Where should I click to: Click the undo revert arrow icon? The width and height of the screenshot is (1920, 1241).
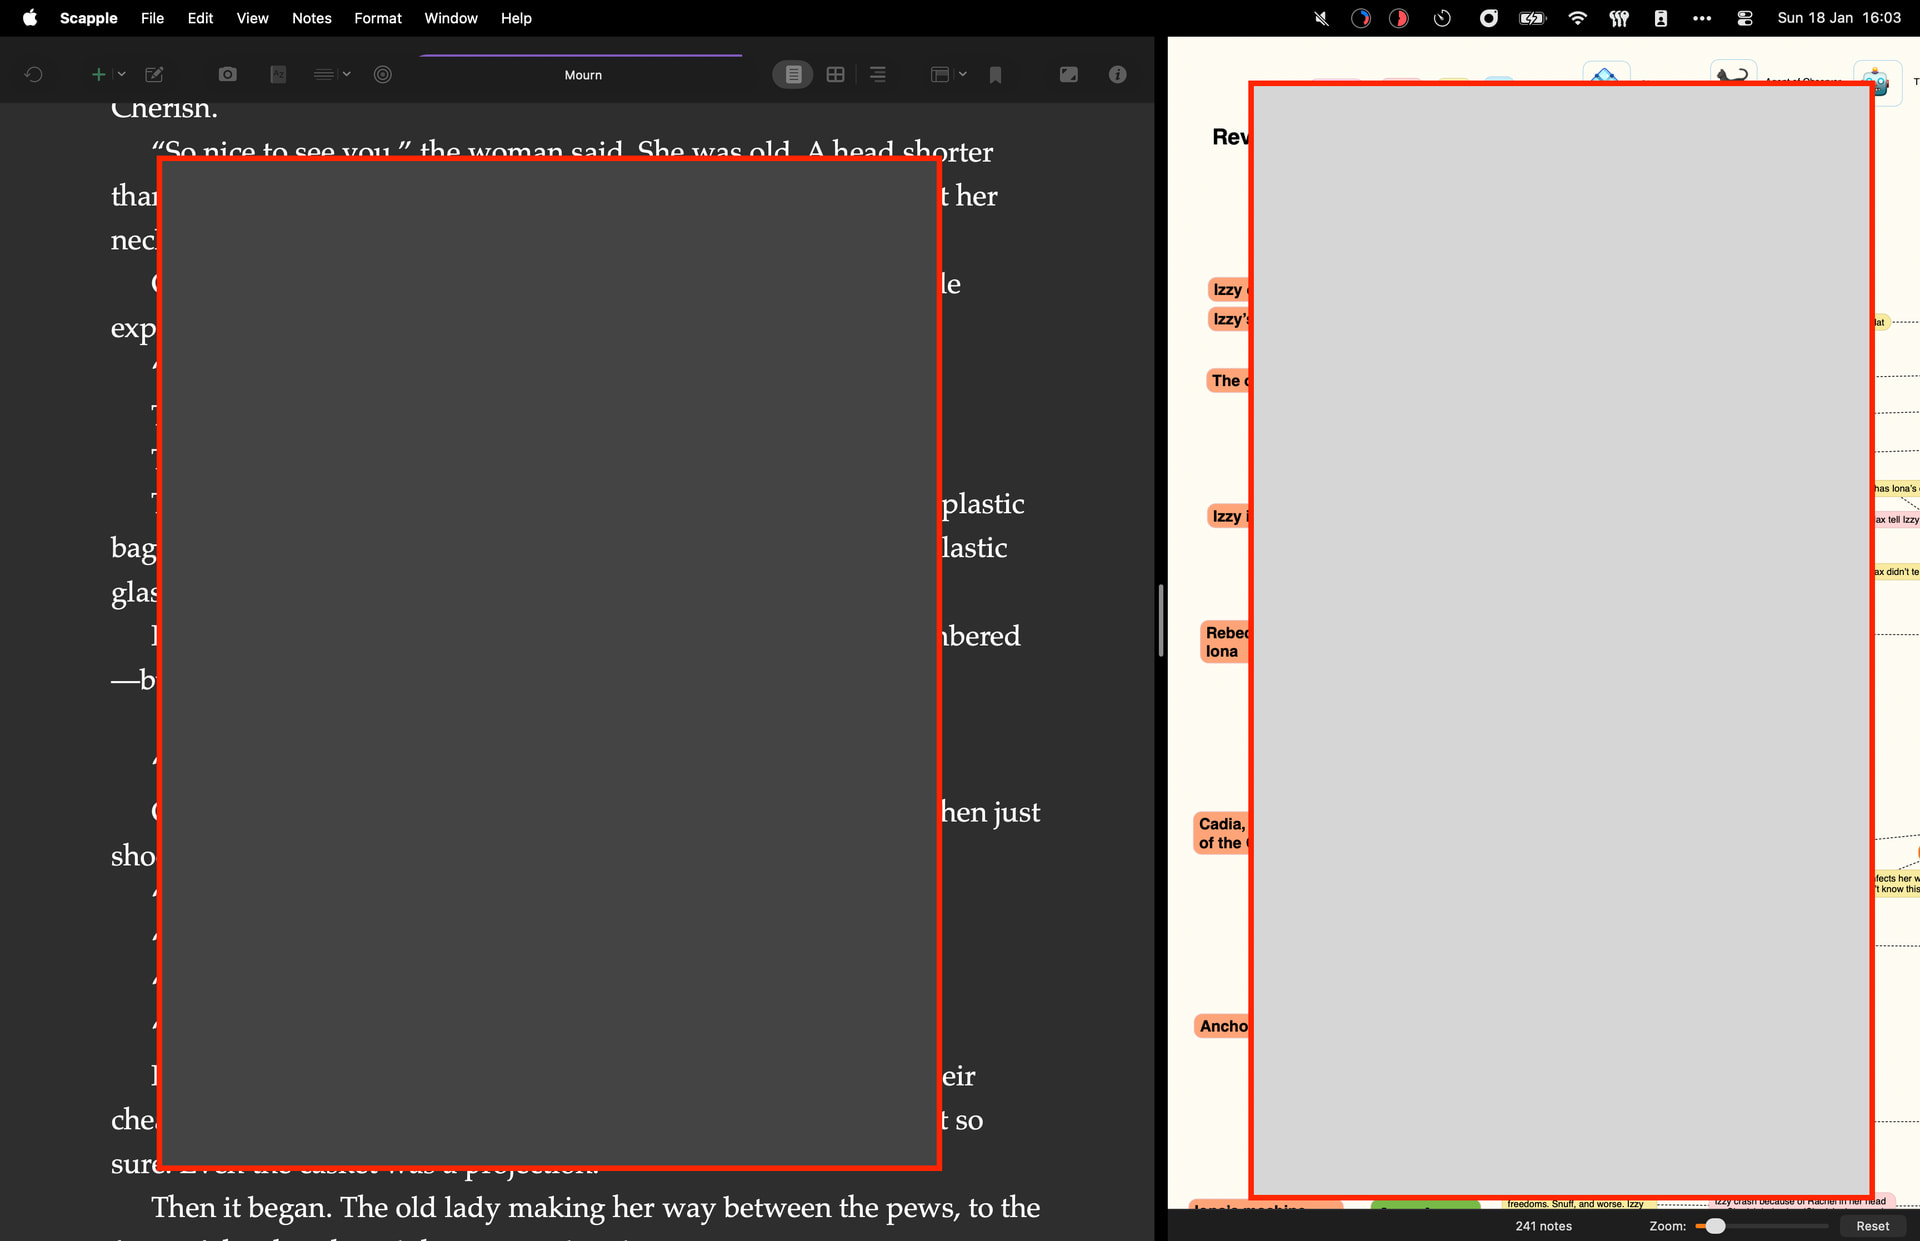pos(33,75)
